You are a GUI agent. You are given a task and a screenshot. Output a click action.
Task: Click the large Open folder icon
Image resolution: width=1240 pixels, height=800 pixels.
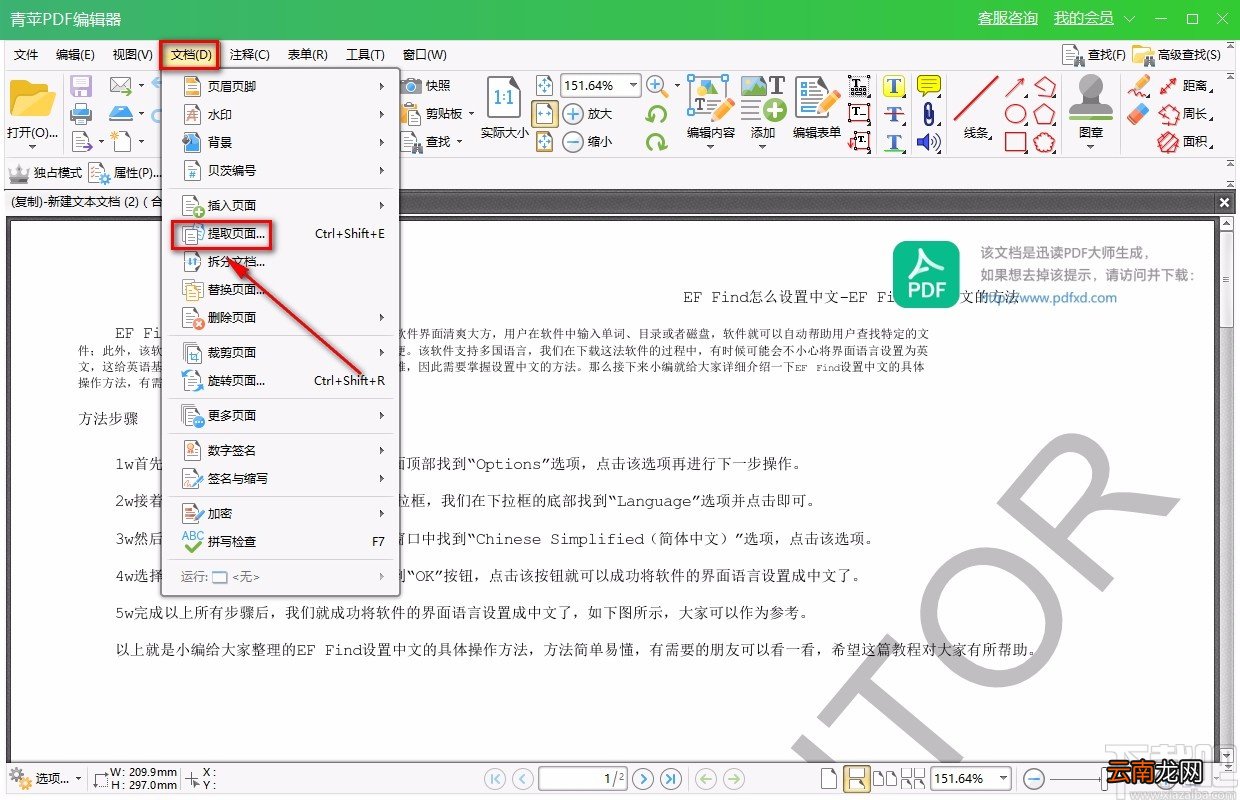click(32, 99)
